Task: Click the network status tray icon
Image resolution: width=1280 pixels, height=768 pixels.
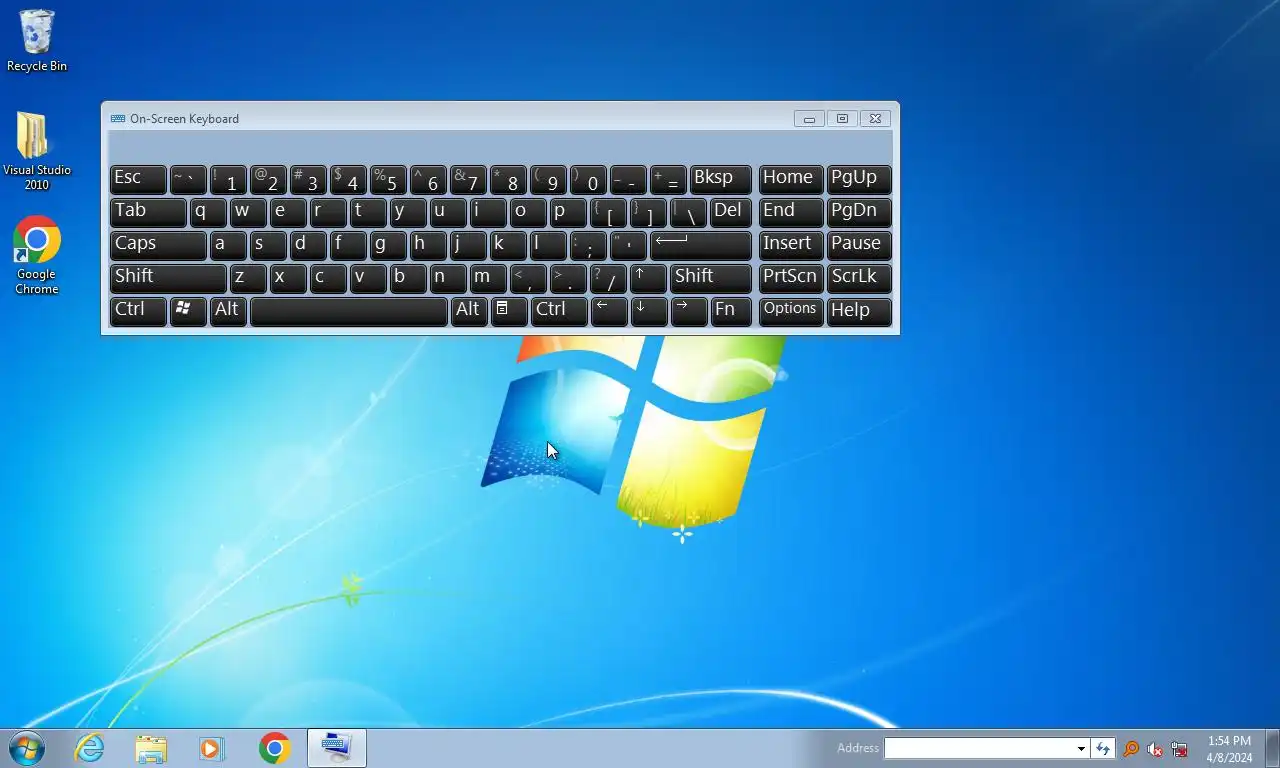Action: coord(1179,748)
